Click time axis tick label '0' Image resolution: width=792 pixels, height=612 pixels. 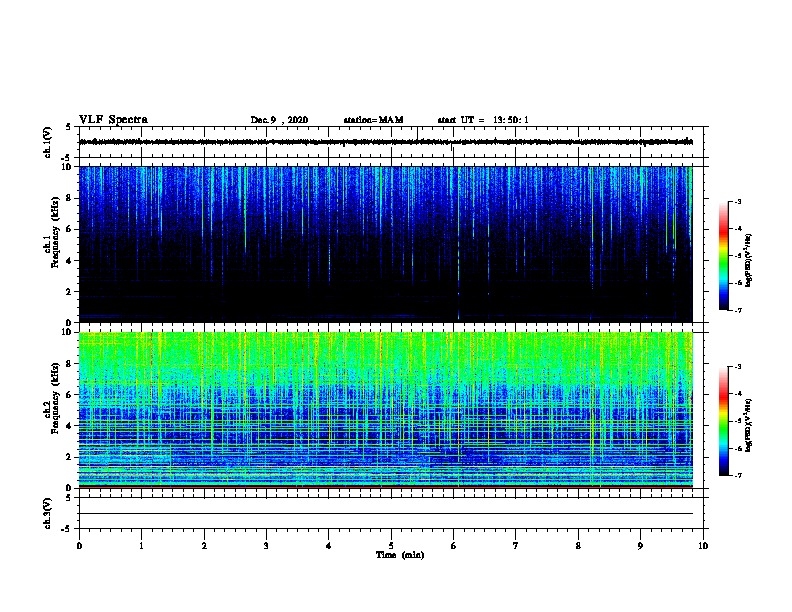(x=79, y=546)
